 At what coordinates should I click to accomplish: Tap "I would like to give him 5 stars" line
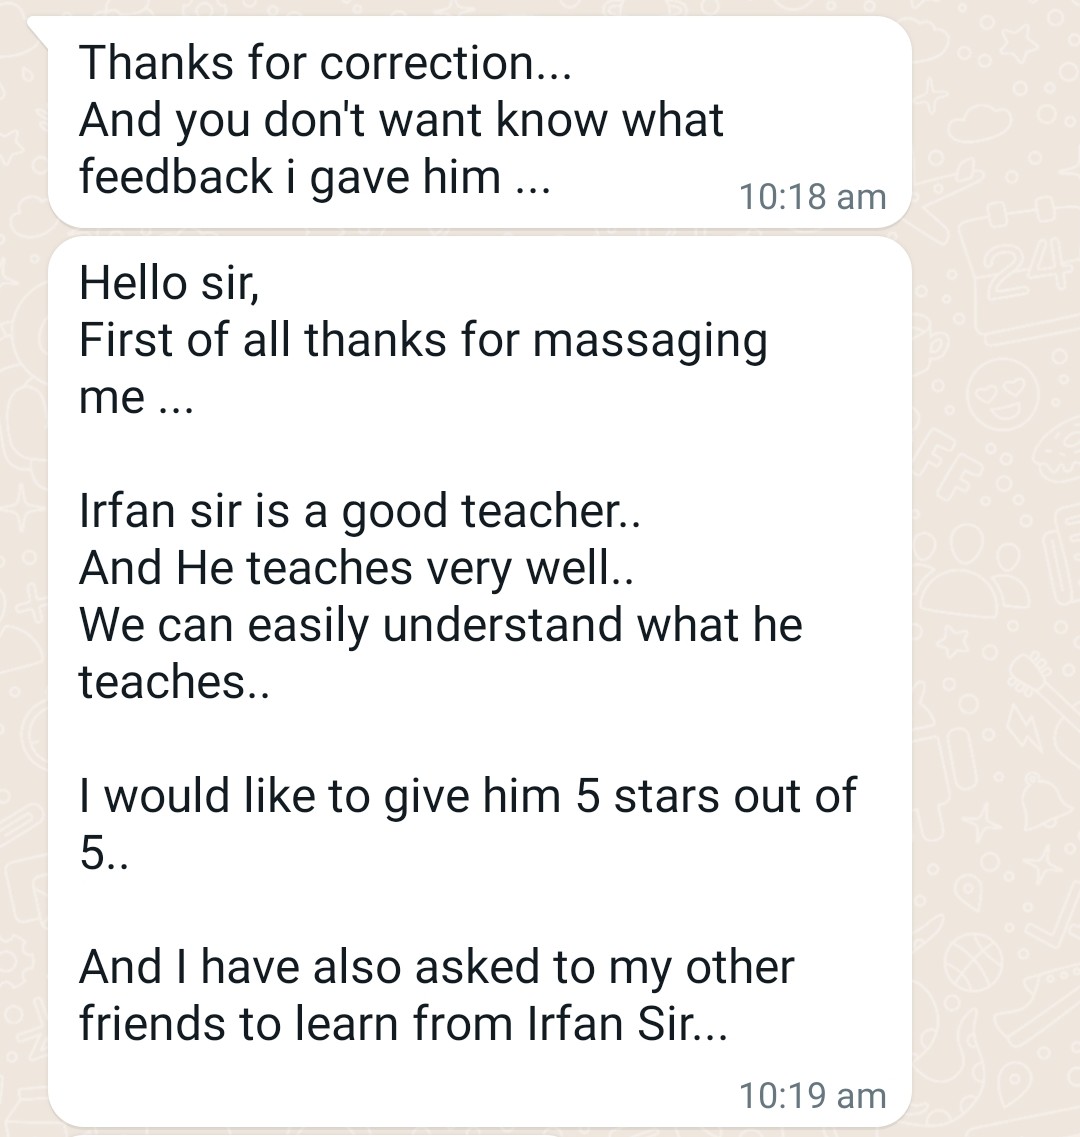click(467, 796)
